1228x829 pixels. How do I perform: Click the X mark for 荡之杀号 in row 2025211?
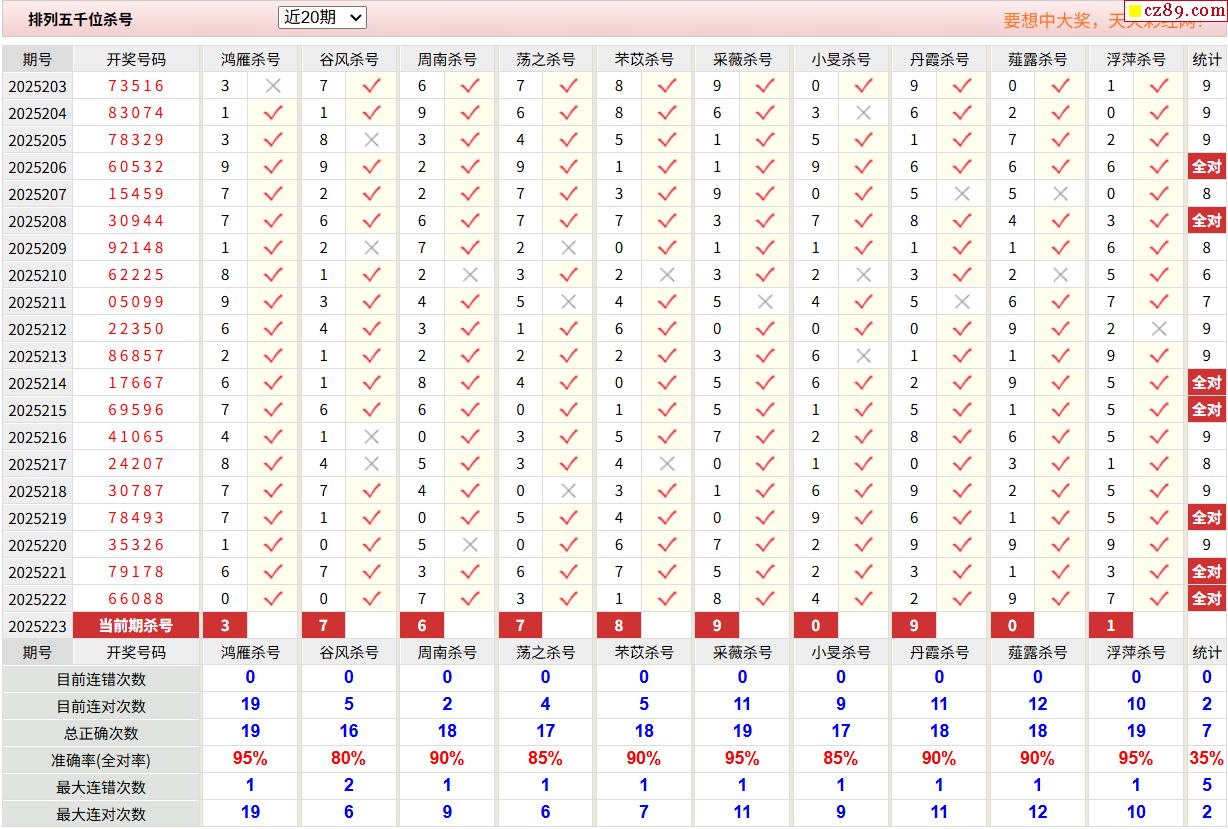pos(569,302)
